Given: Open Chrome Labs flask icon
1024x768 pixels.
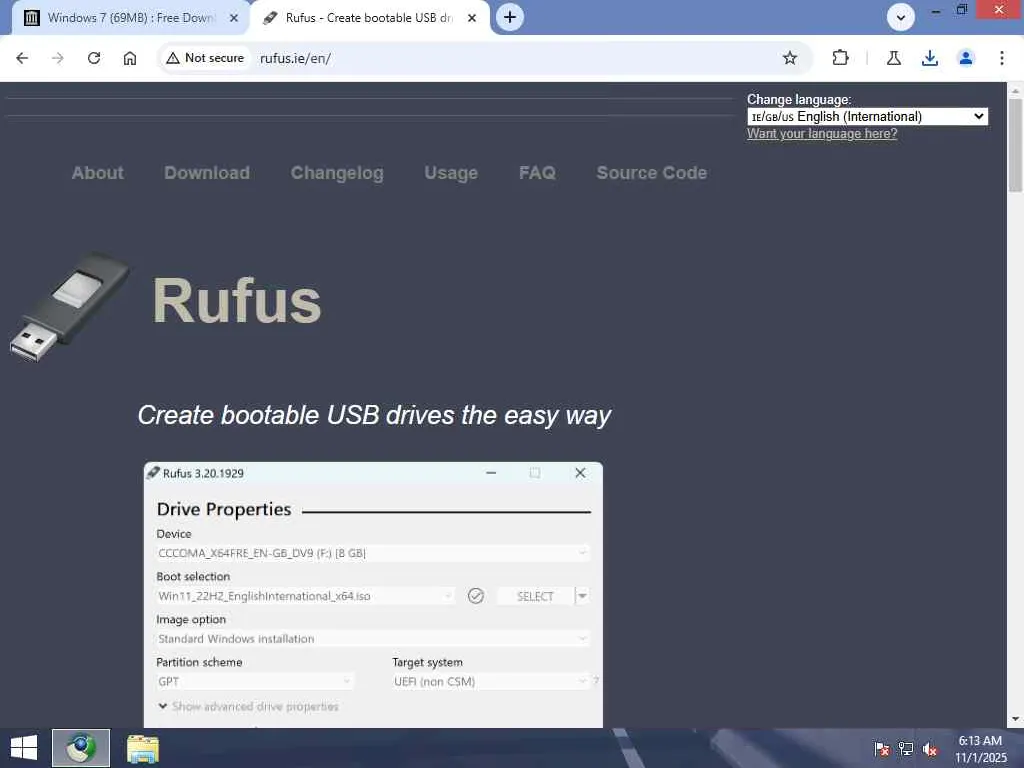Looking at the screenshot, I should 893,58.
